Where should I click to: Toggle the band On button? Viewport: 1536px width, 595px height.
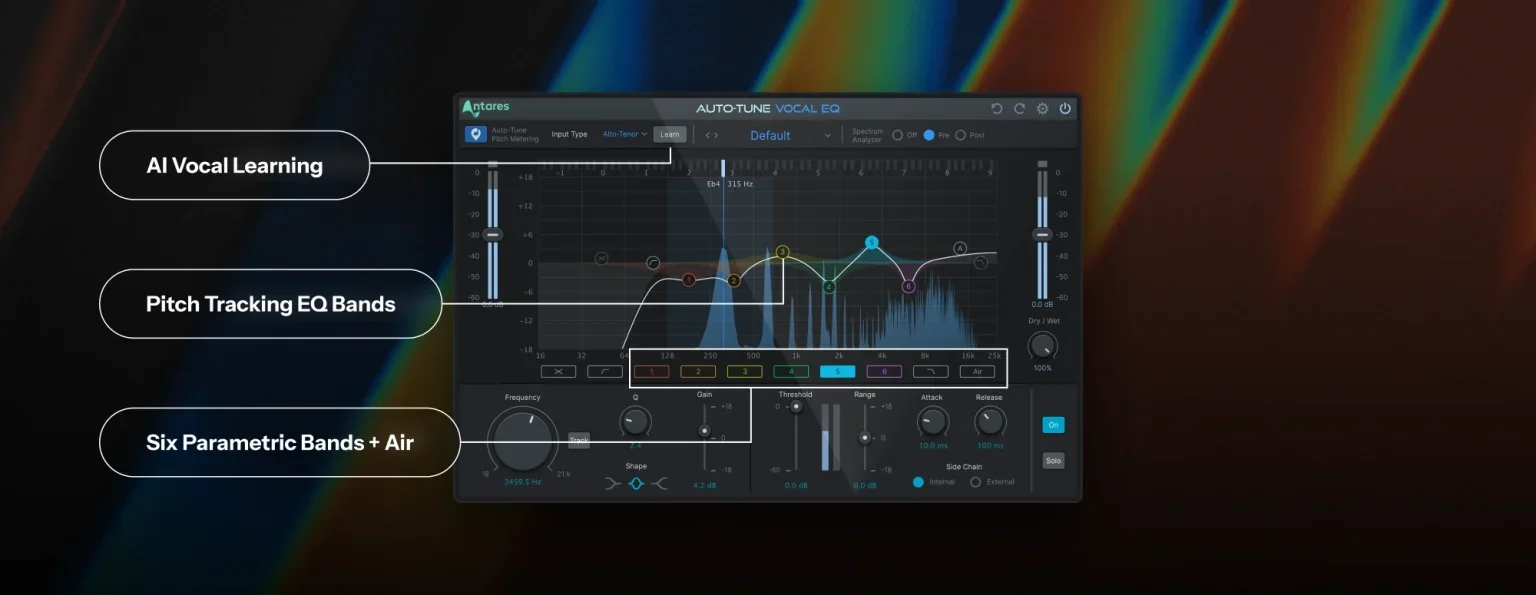pos(1053,425)
